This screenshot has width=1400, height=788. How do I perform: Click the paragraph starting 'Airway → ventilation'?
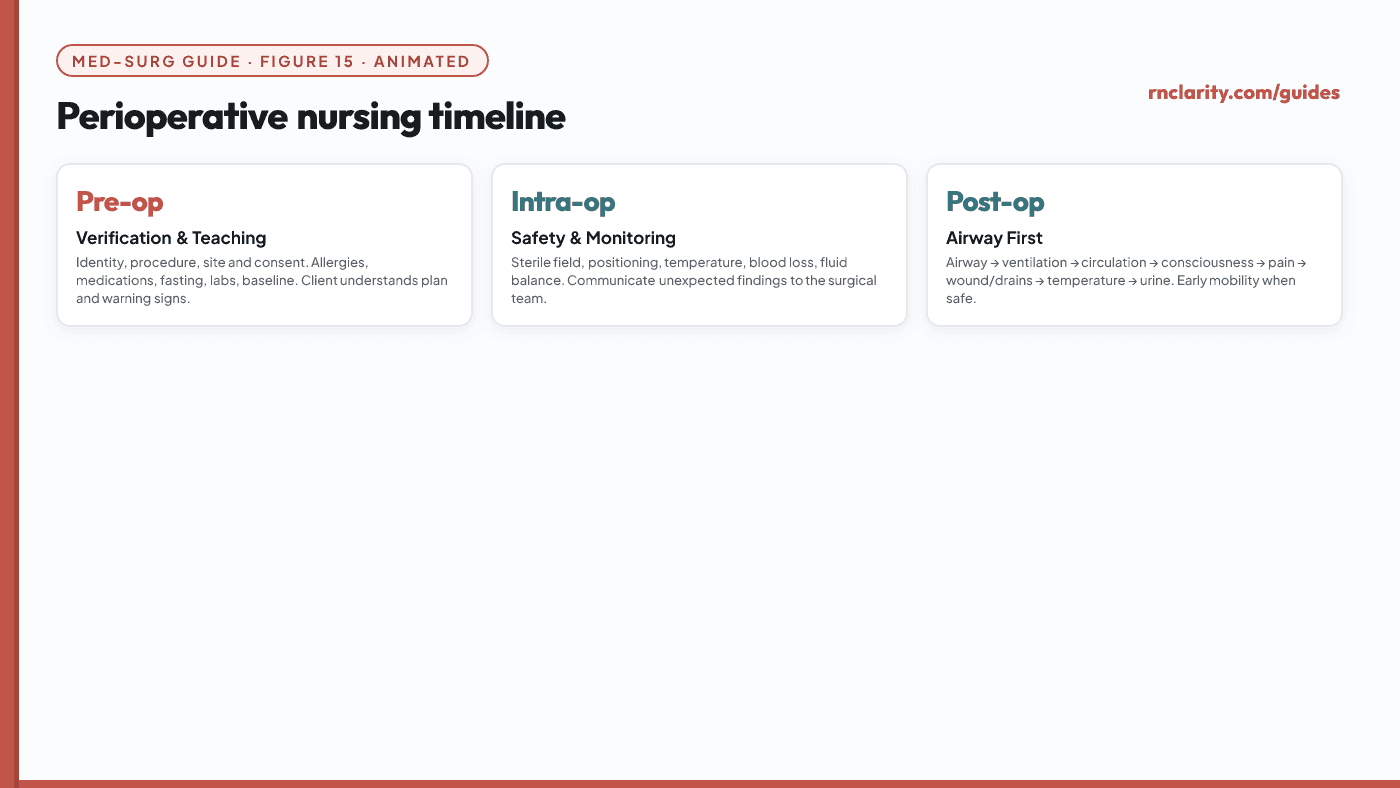tap(1127, 280)
